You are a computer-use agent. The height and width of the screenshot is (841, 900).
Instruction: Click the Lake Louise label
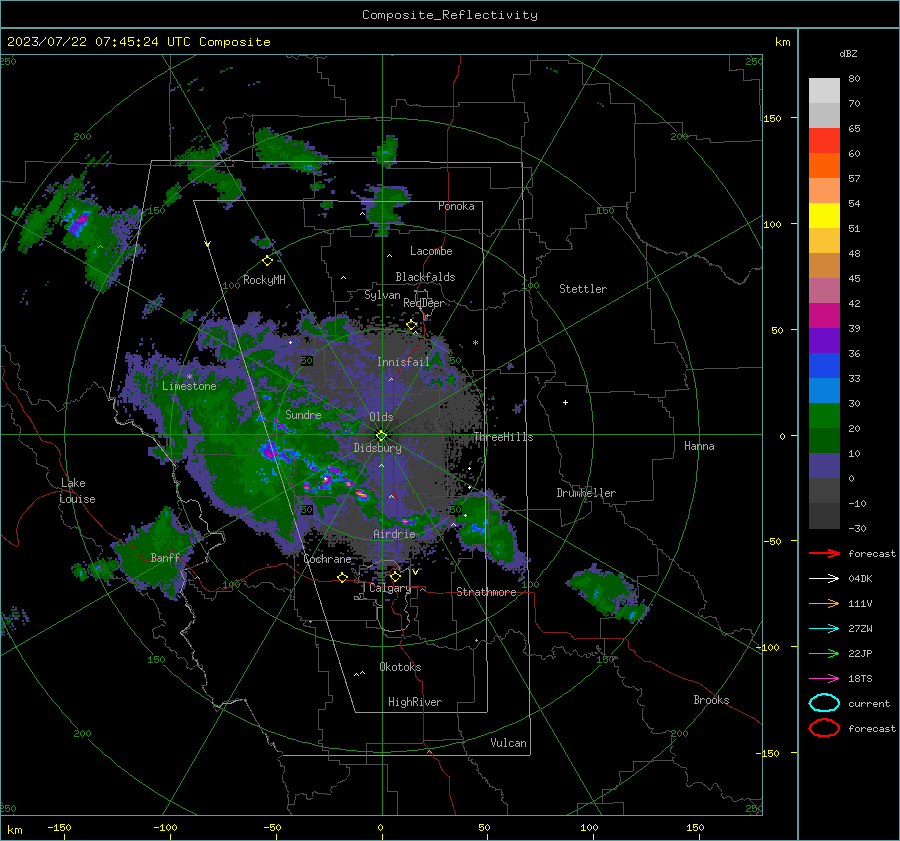77,491
